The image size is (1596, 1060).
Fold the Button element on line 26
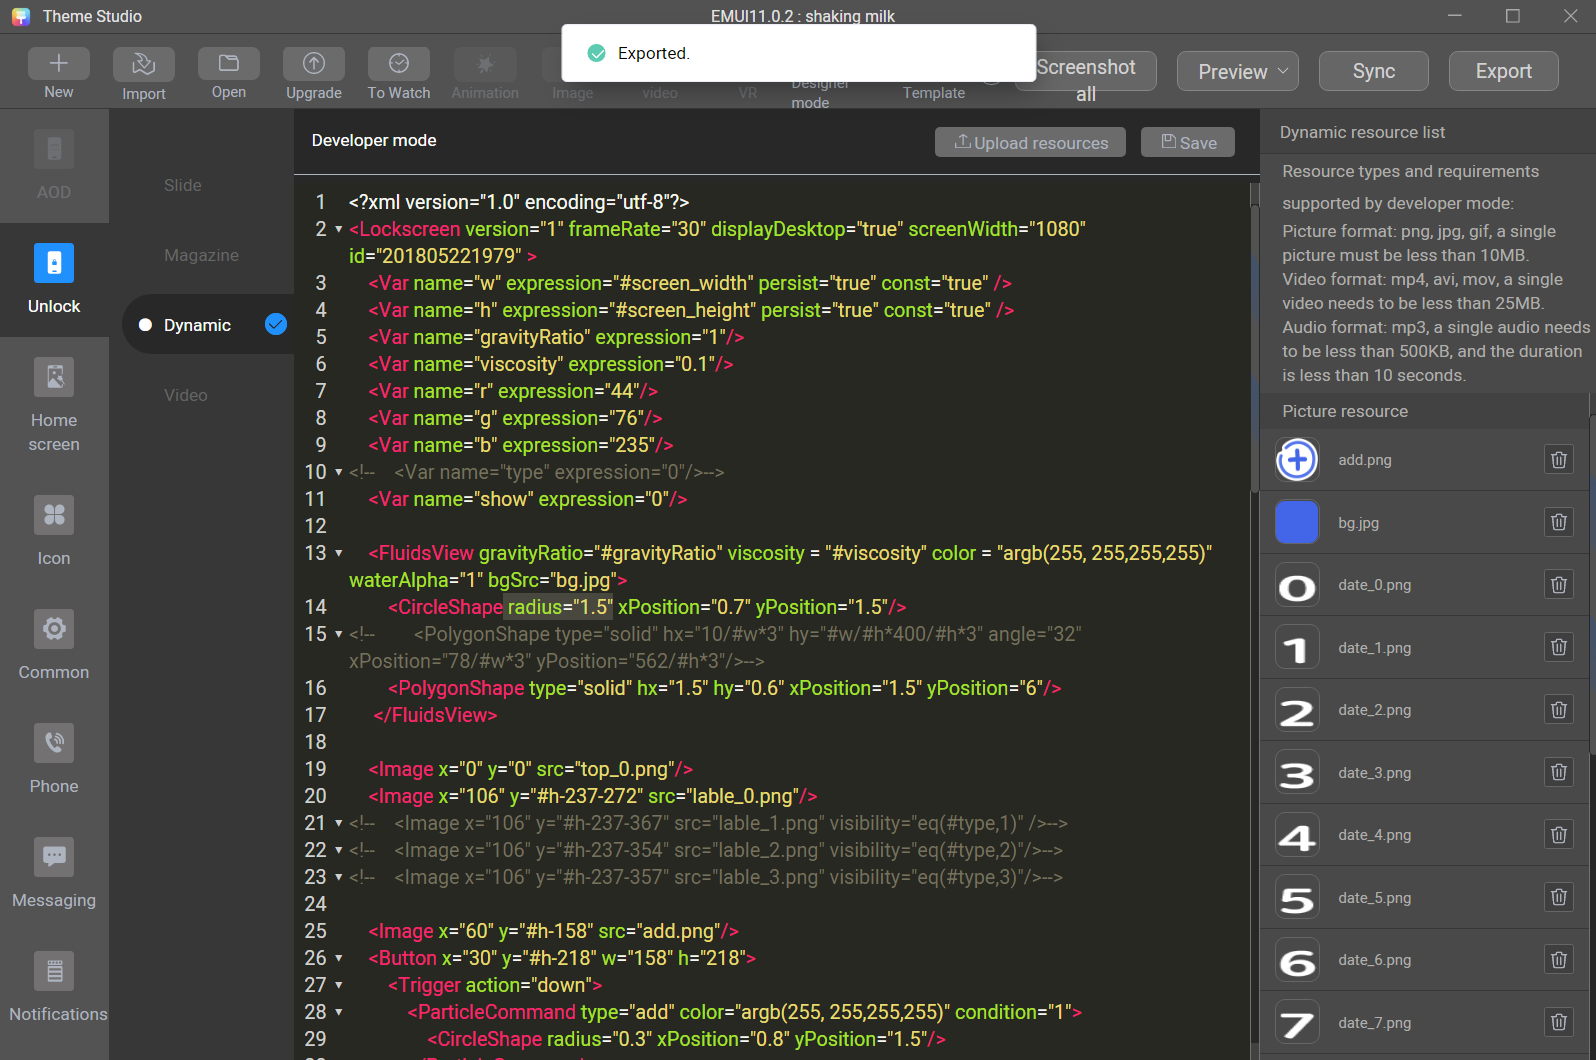point(339,959)
